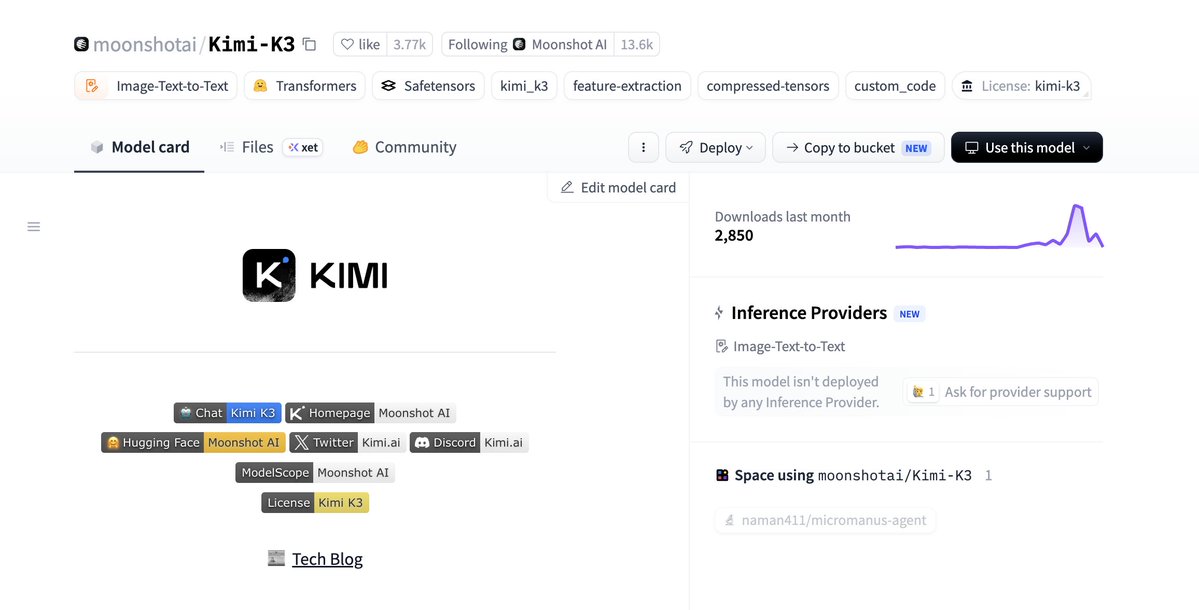
Task: Open the Tech Blog link
Action: [x=327, y=559]
